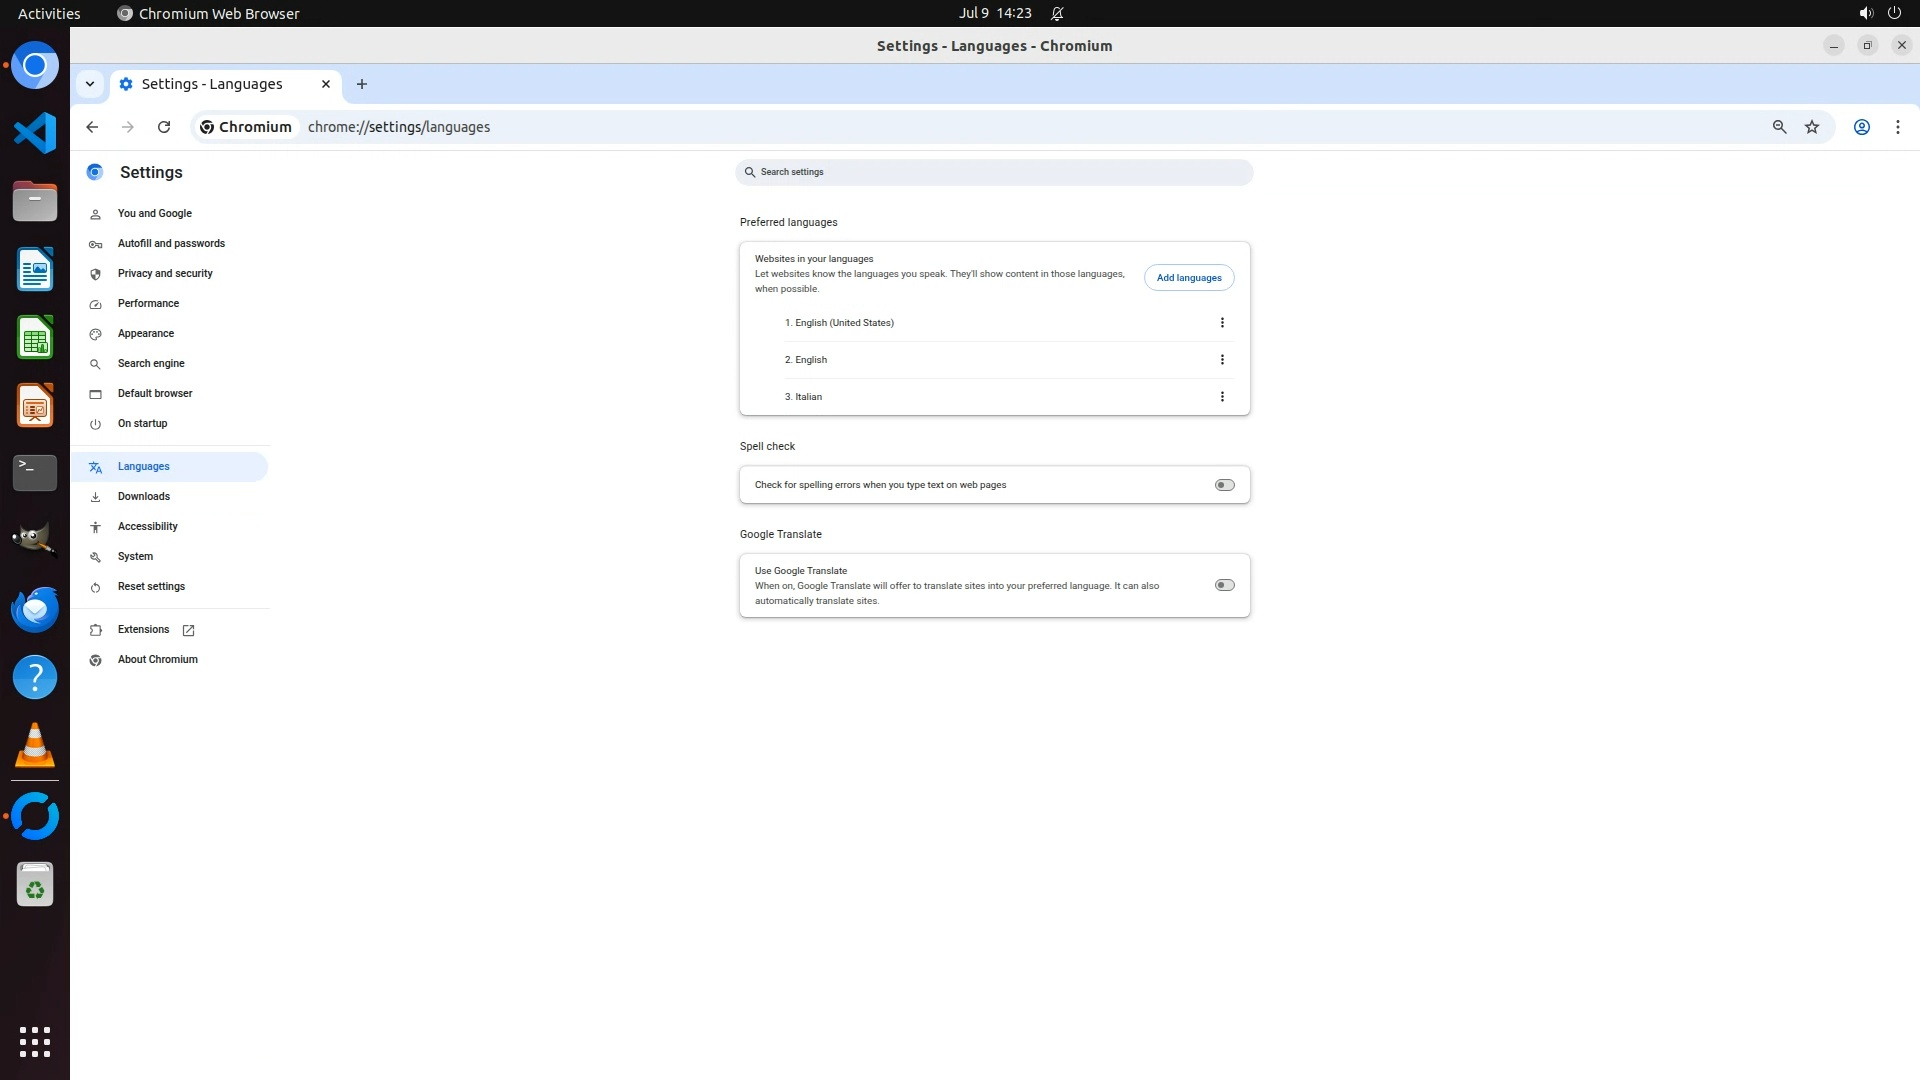Enable spell check toggle

(x=1224, y=485)
